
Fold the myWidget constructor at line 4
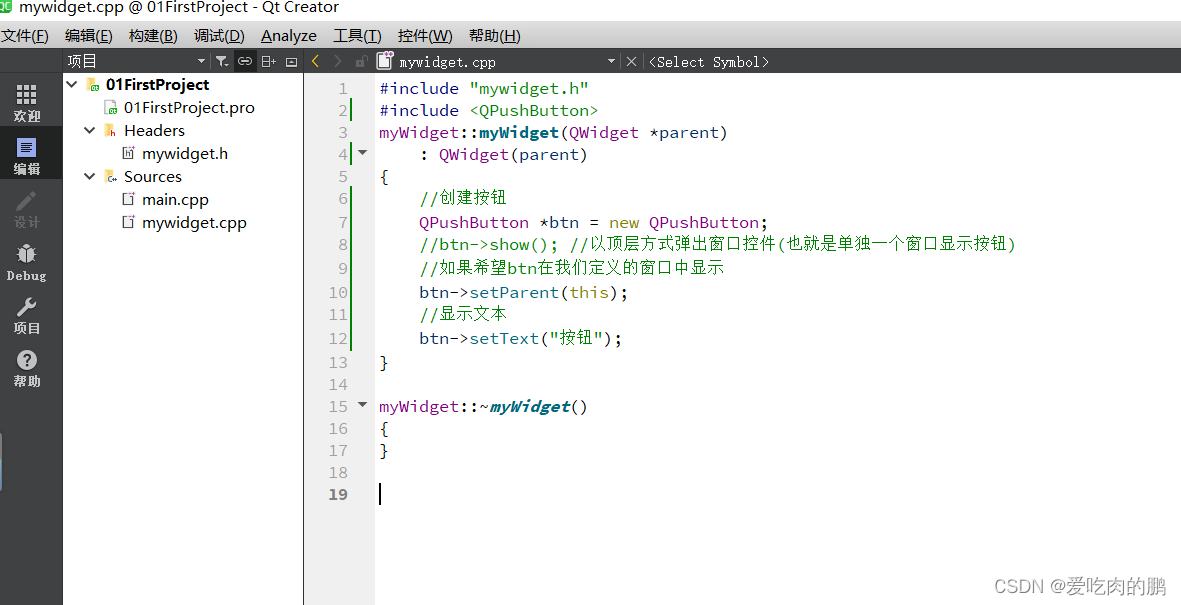(362, 153)
